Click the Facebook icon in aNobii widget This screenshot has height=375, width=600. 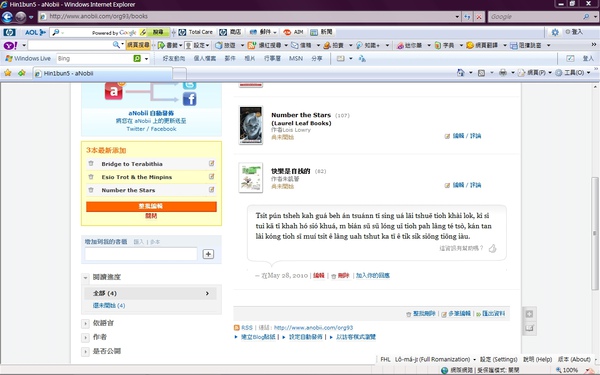click(189, 99)
